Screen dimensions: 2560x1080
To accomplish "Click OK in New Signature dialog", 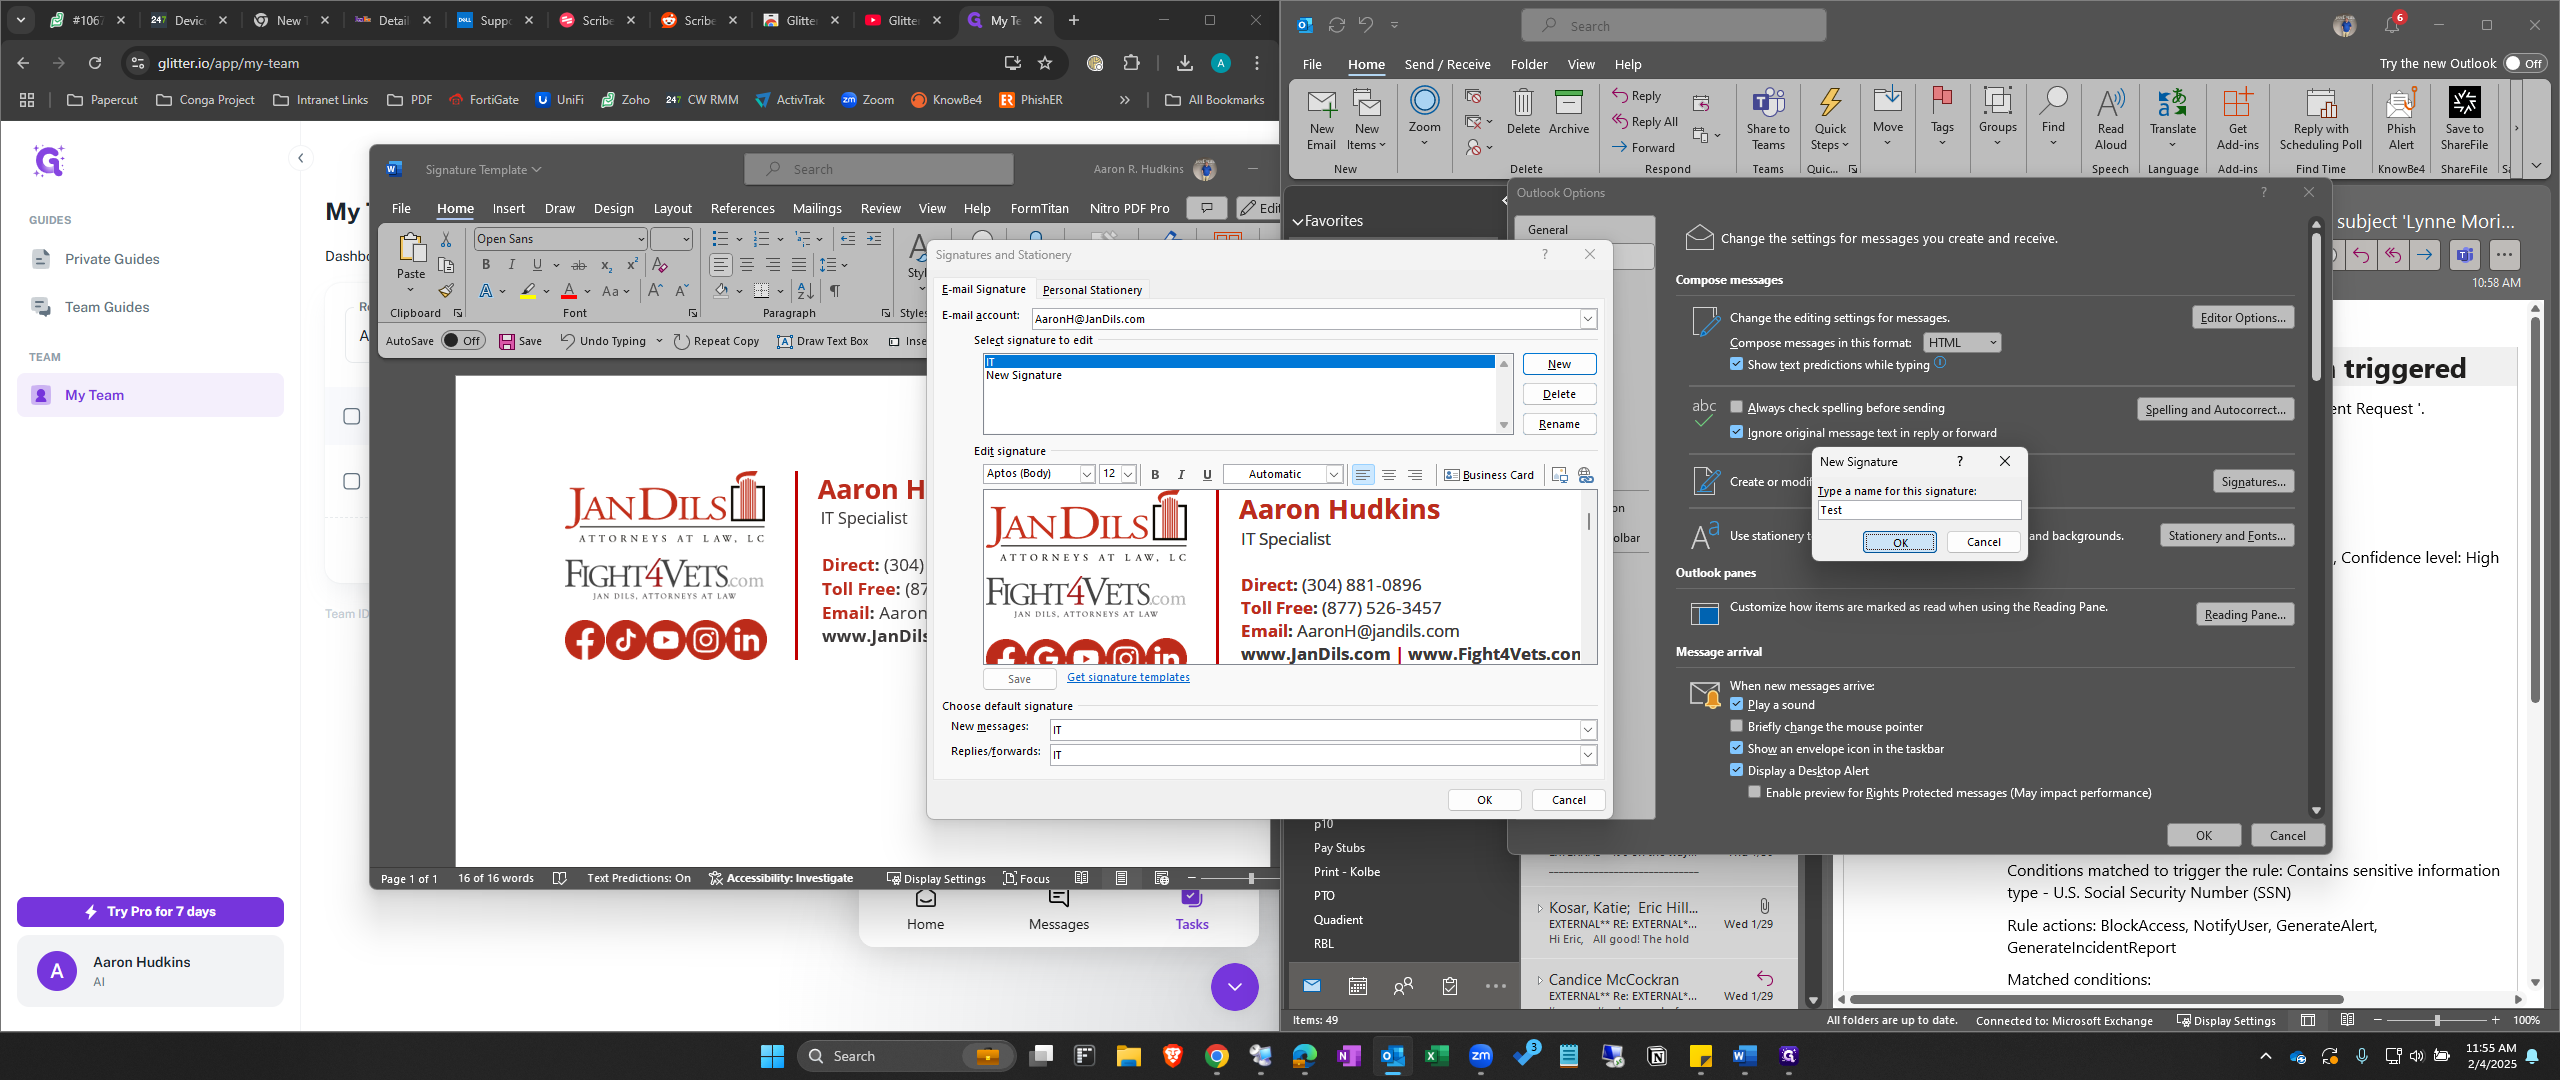I will (x=1900, y=542).
